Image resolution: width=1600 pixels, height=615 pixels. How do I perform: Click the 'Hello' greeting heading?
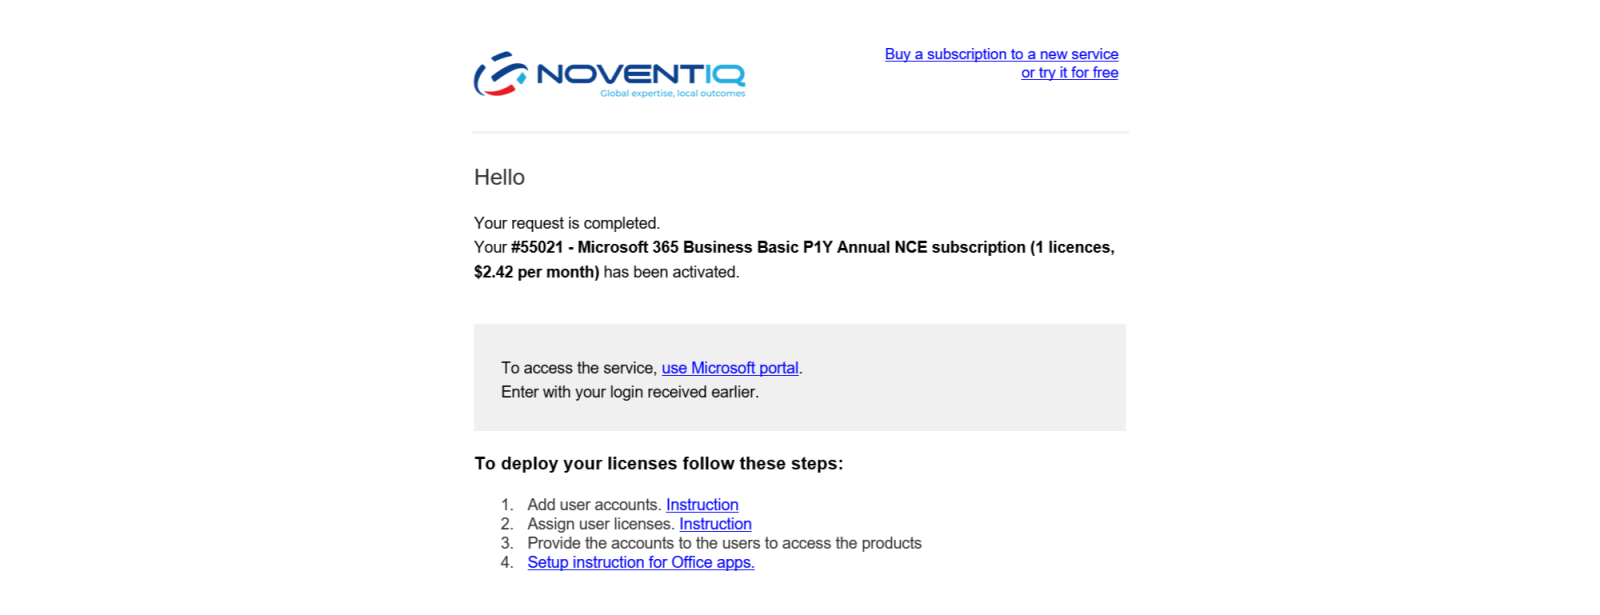(x=499, y=177)
